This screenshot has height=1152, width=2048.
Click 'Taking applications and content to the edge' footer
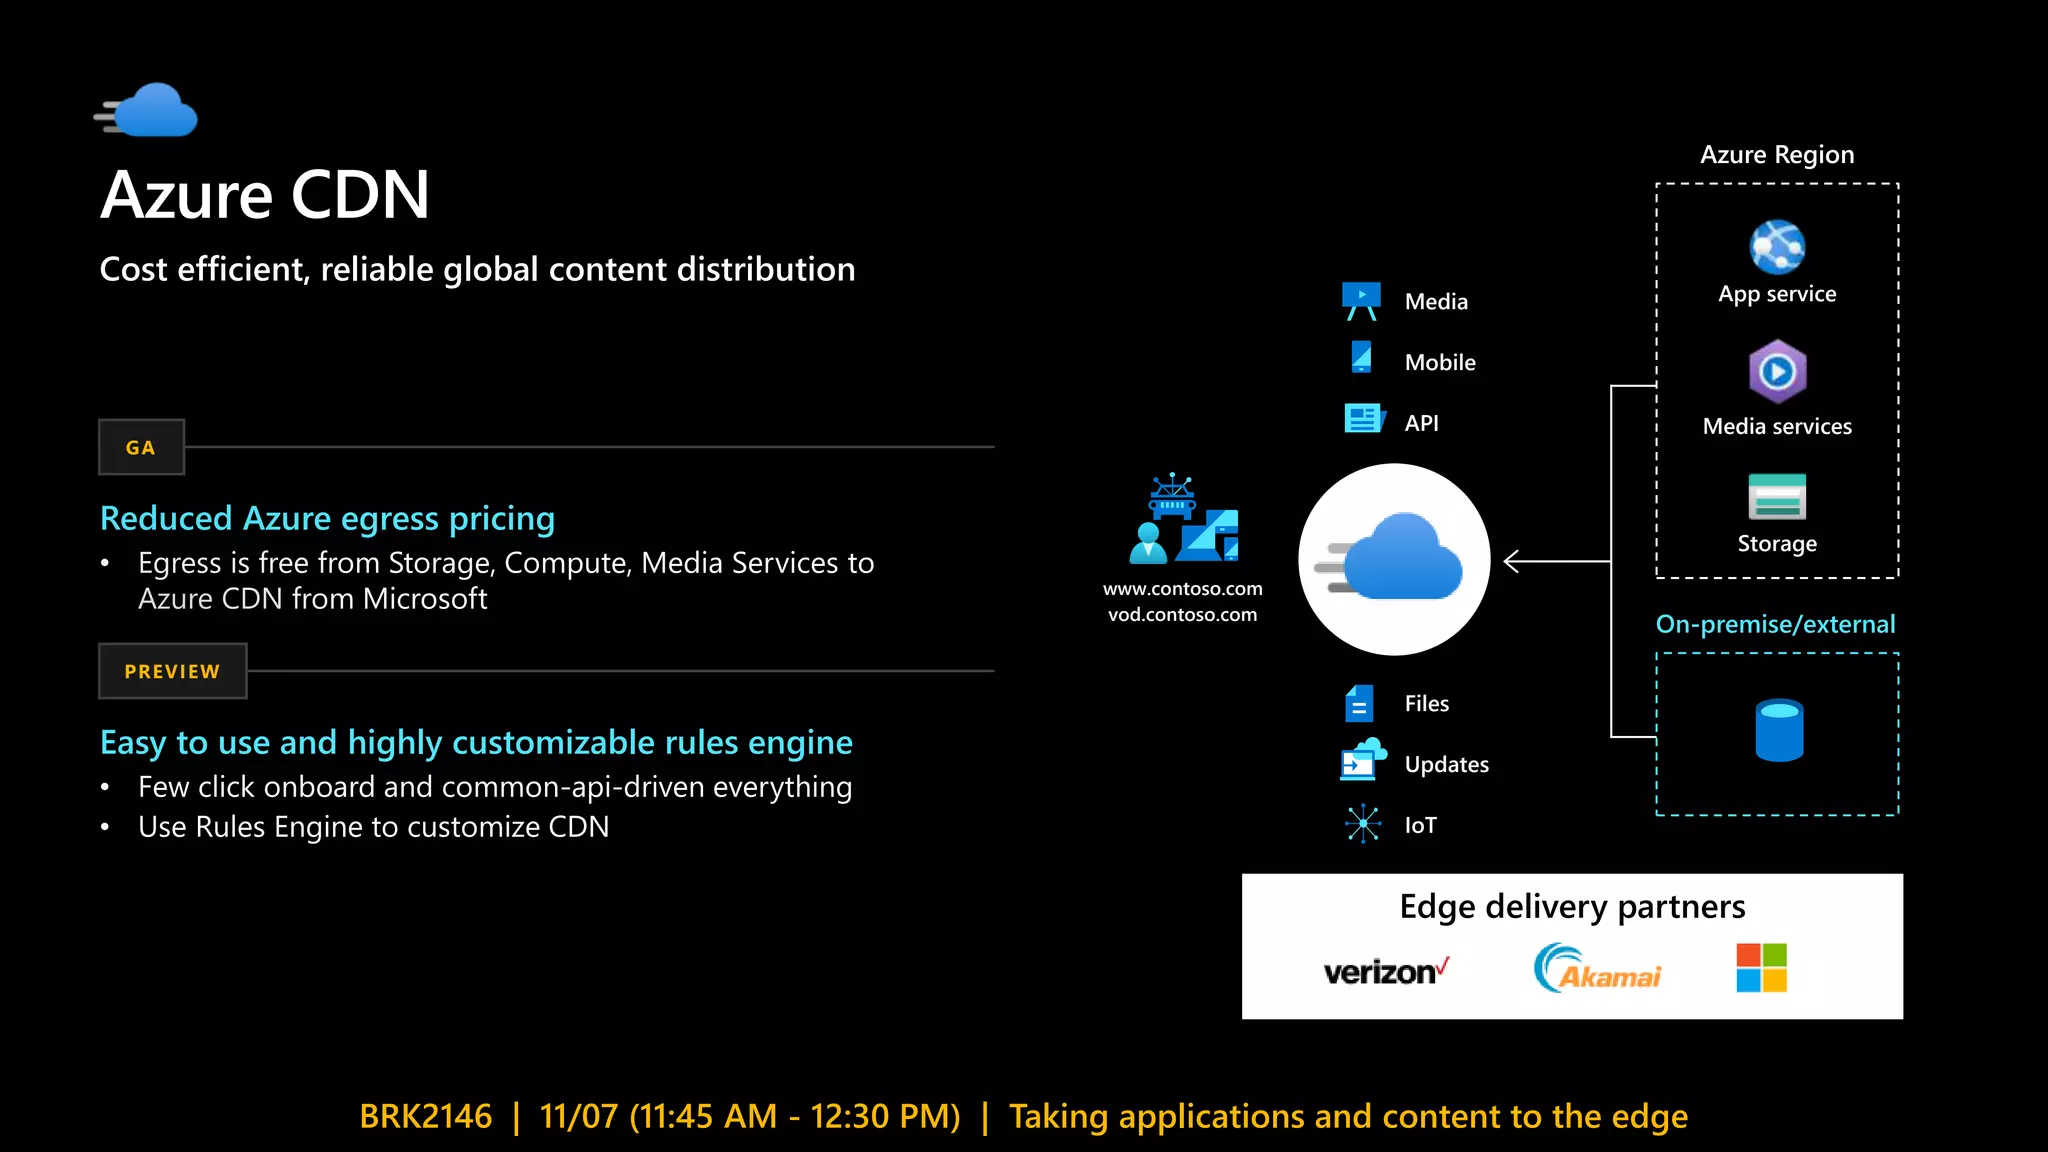[1348, 1116]
